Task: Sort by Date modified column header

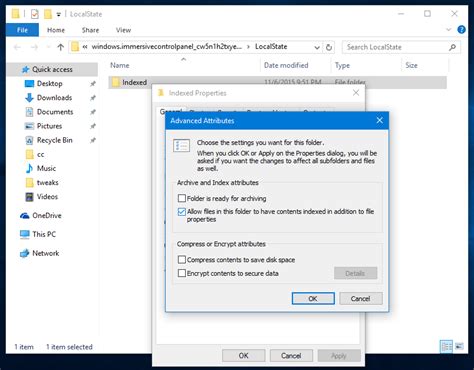Action: point(286,65)
